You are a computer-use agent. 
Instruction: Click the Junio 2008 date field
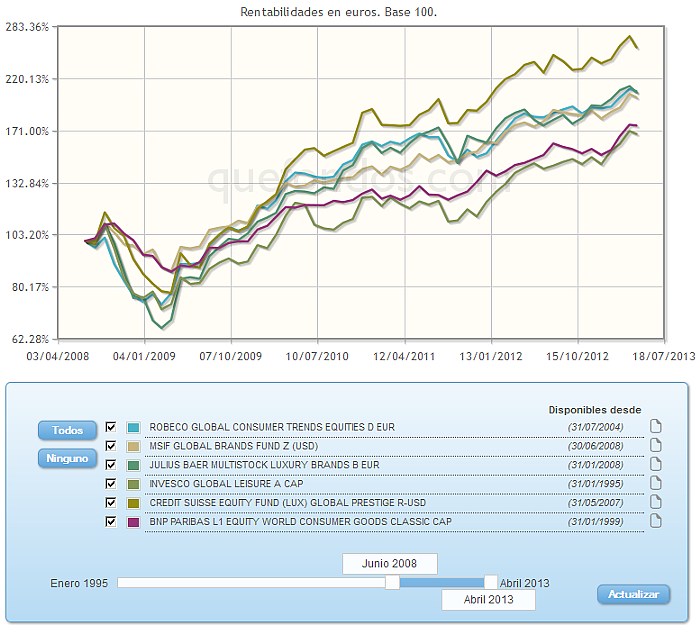(390, 564)
